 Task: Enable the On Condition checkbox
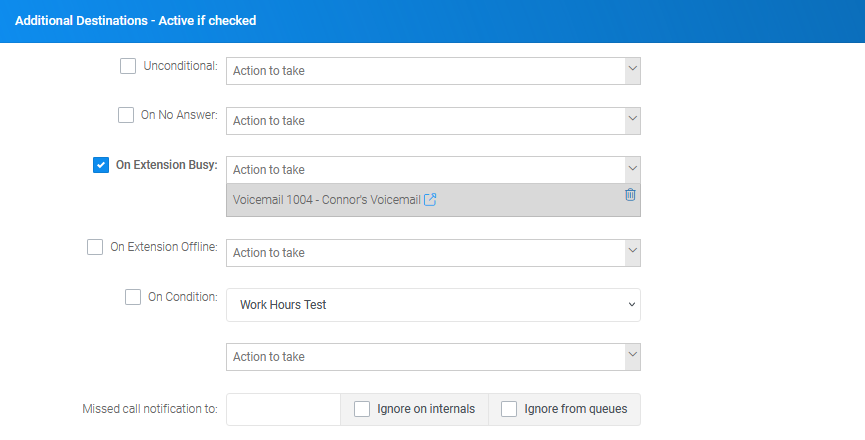click(x=133, y=297)
